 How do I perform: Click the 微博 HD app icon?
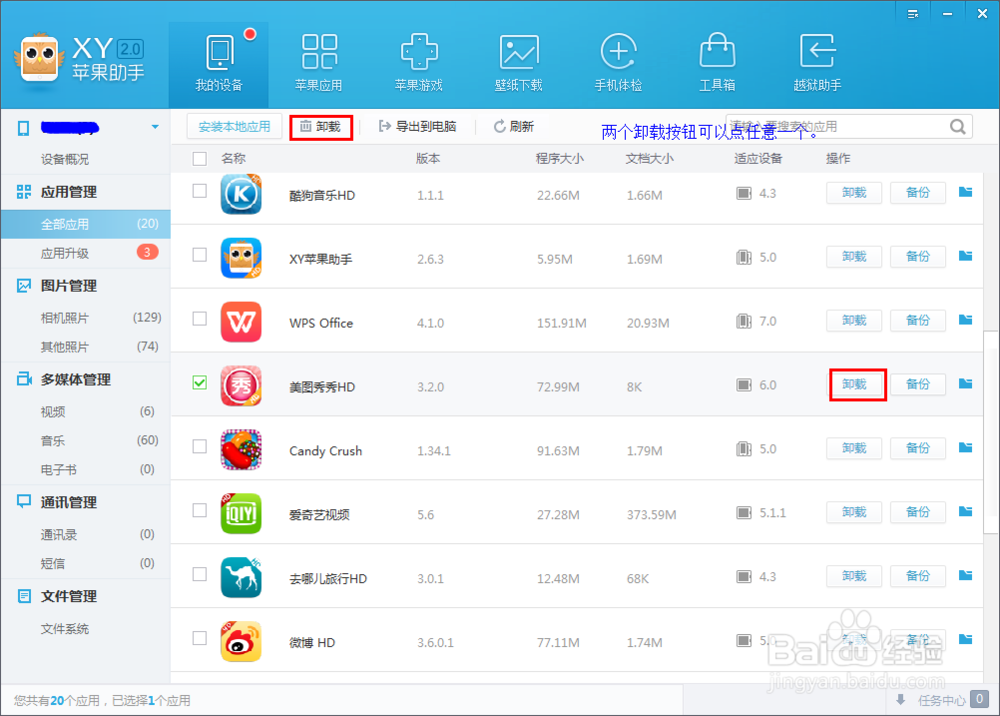click(x=241, y=641)
